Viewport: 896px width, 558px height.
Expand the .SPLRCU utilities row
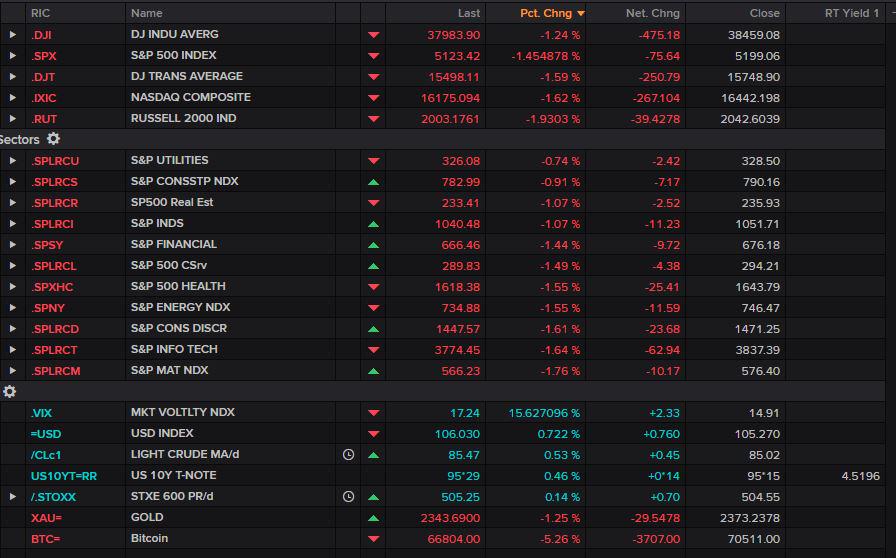tap(13, 161)
